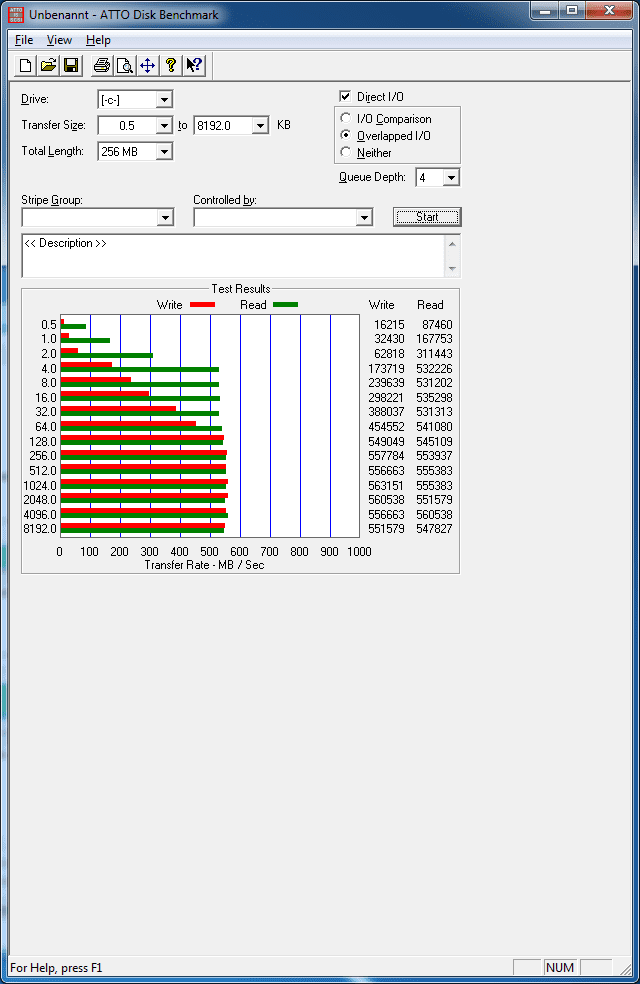Click the write value 16215
This screenshot has width=640, height=984.
tap(389, 325)
